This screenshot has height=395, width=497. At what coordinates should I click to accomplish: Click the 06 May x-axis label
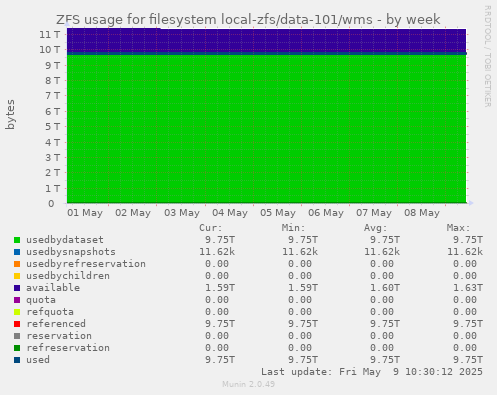[x=326, y=213]
